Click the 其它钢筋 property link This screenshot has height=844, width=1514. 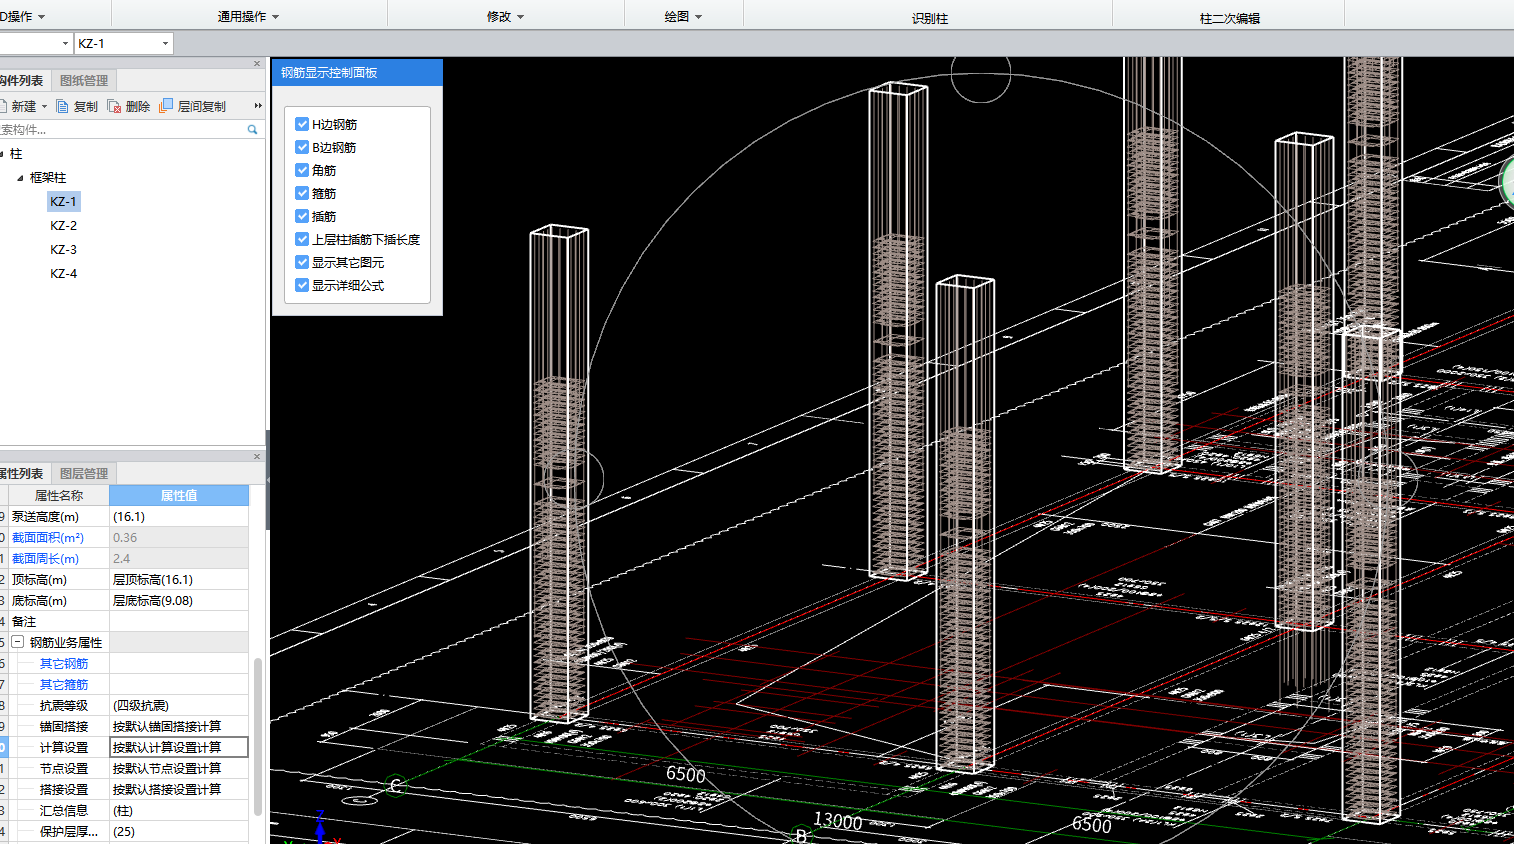pos(64,664)
